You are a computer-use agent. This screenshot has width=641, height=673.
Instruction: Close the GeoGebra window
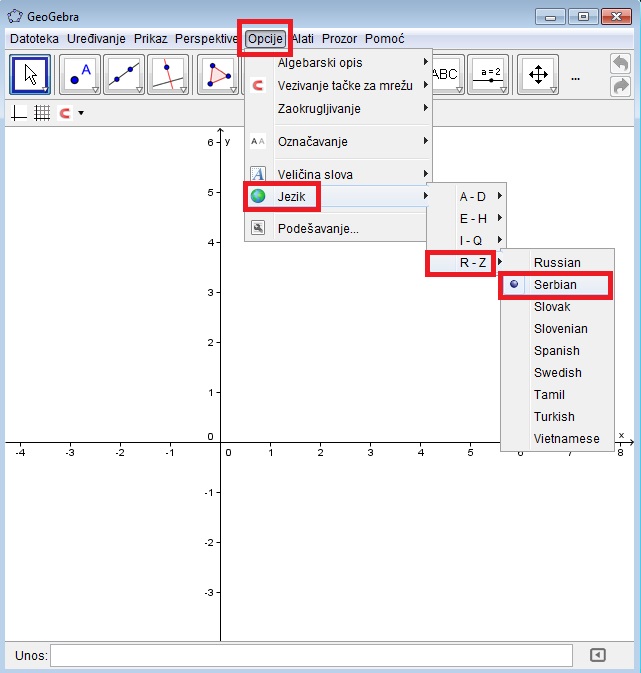[617, 17]
